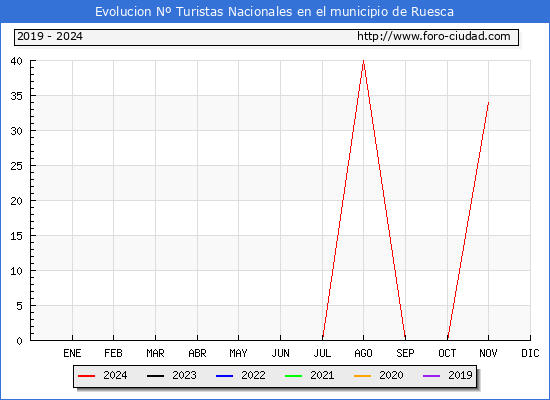Click the 25 value on the y-axis

click(x=16, y=166)
